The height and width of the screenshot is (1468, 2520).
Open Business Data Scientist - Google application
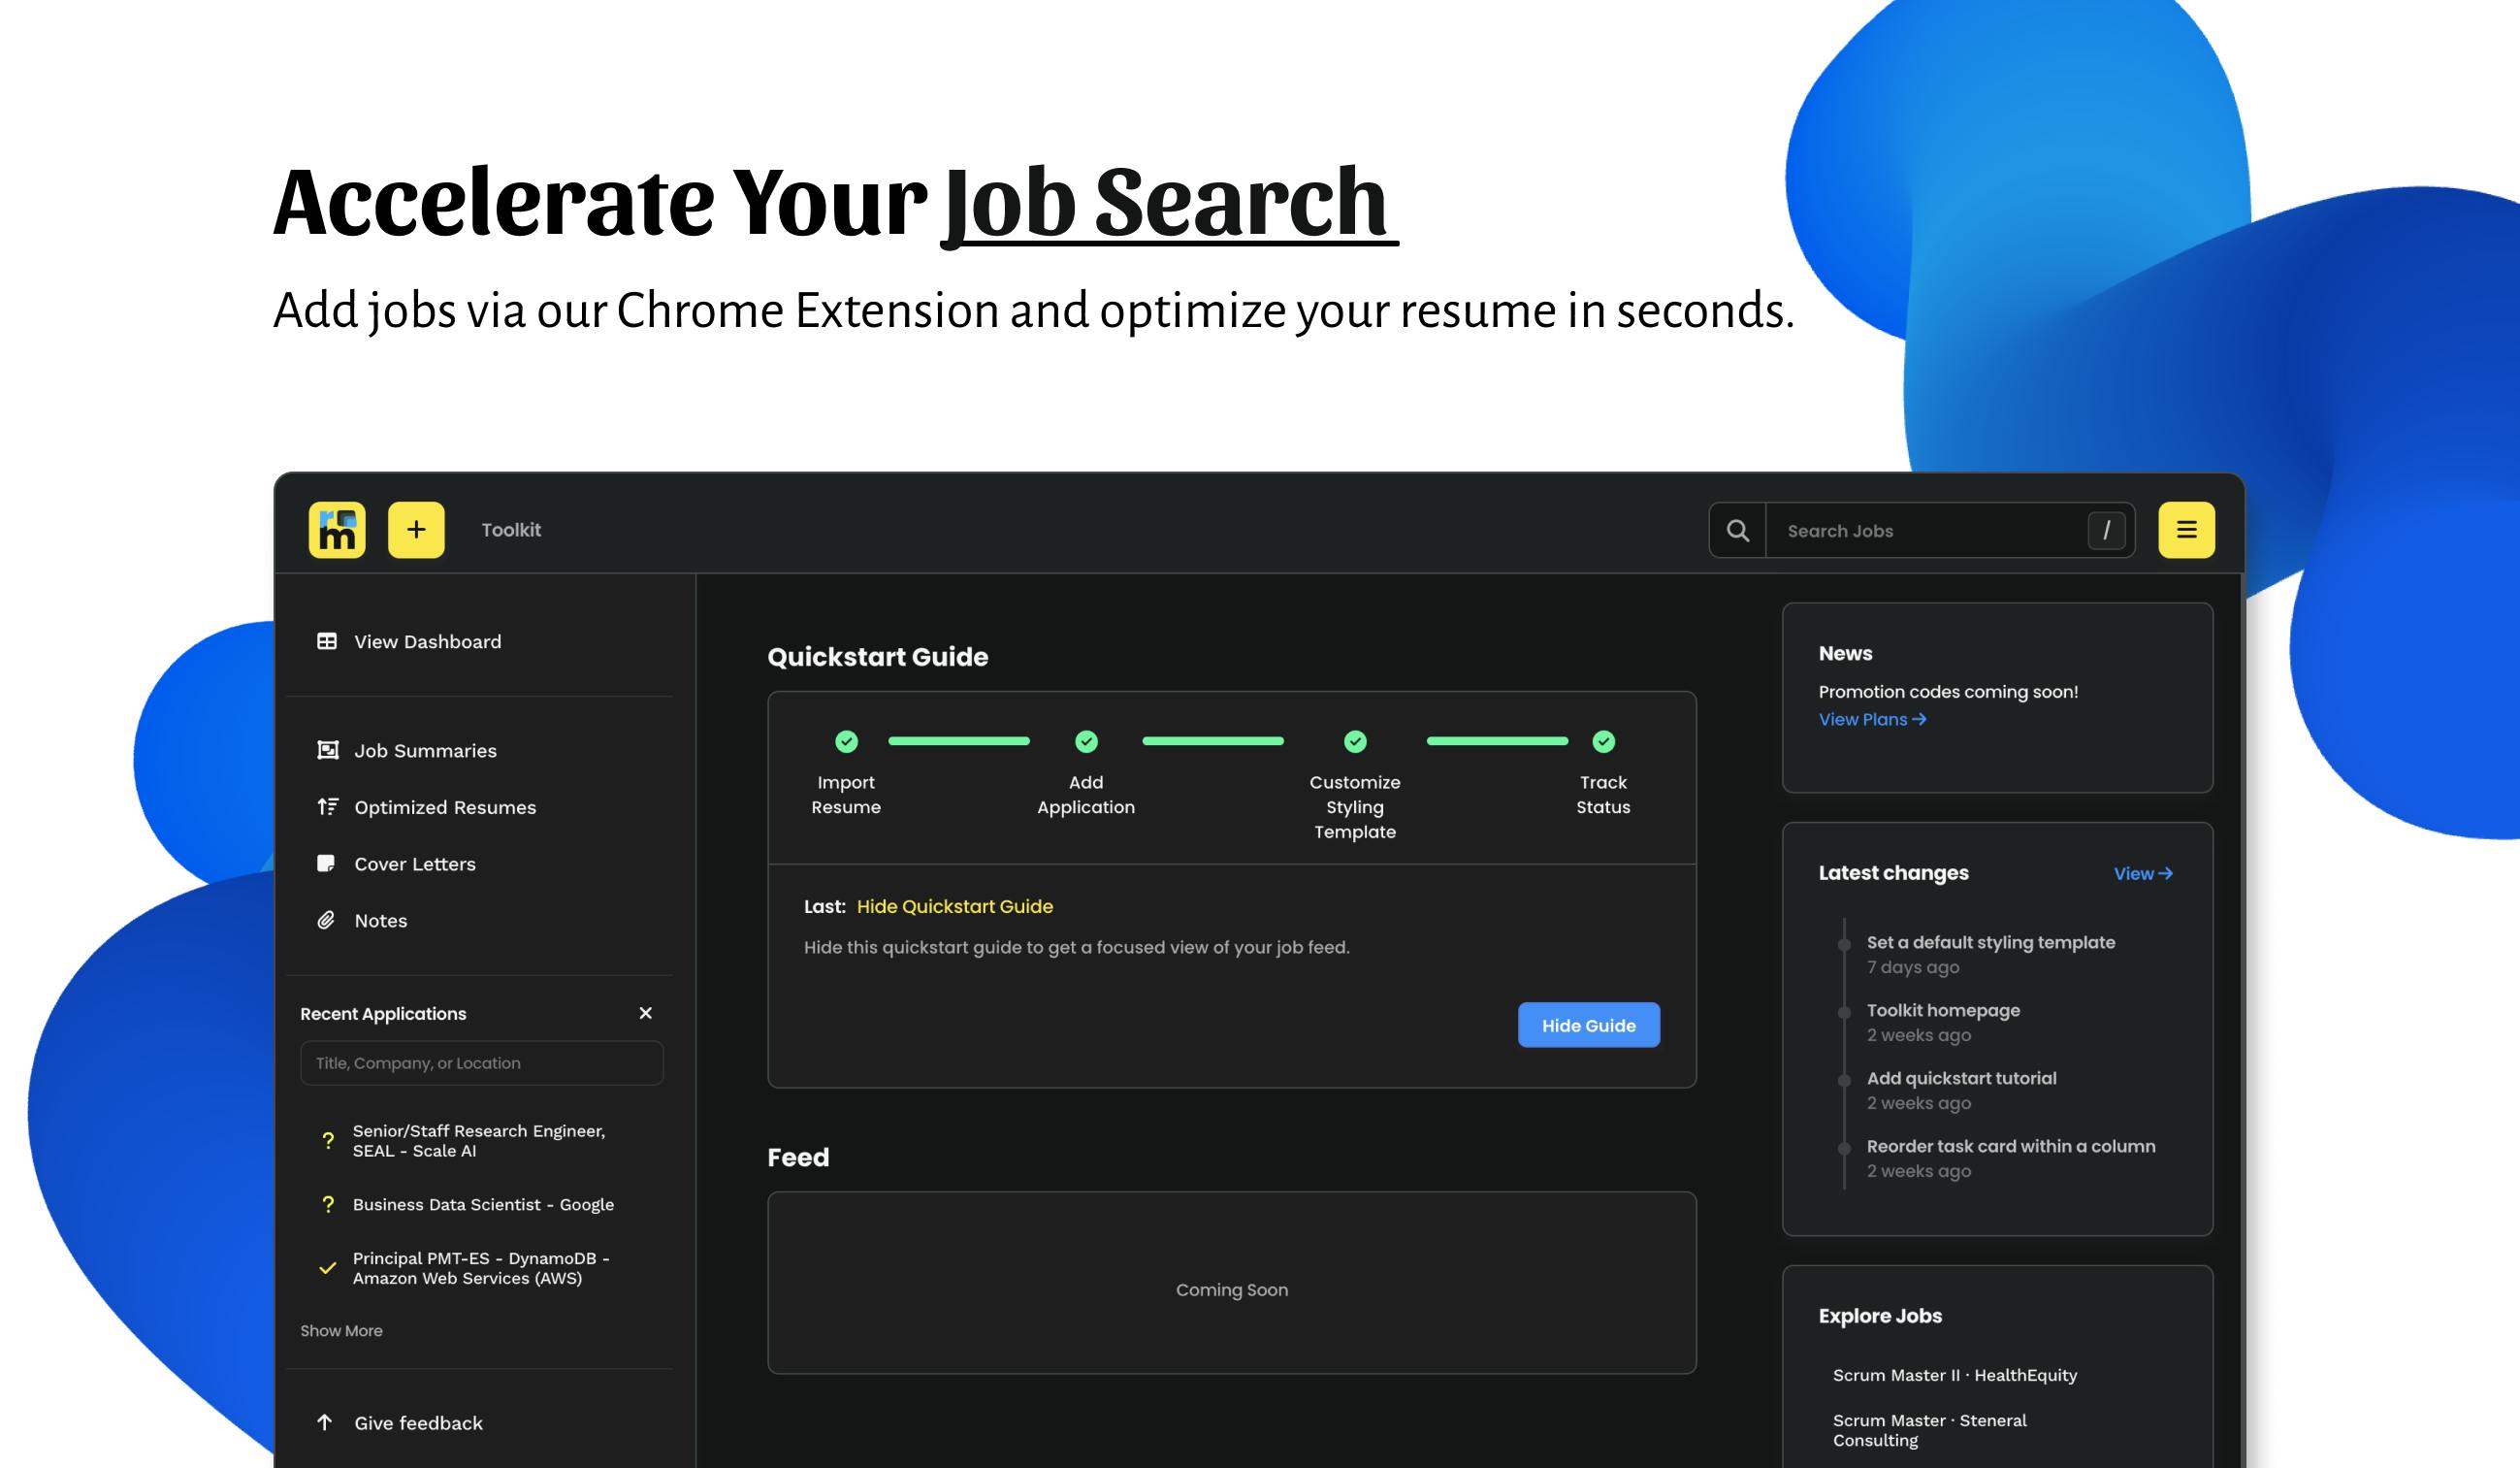point(483,1204)
